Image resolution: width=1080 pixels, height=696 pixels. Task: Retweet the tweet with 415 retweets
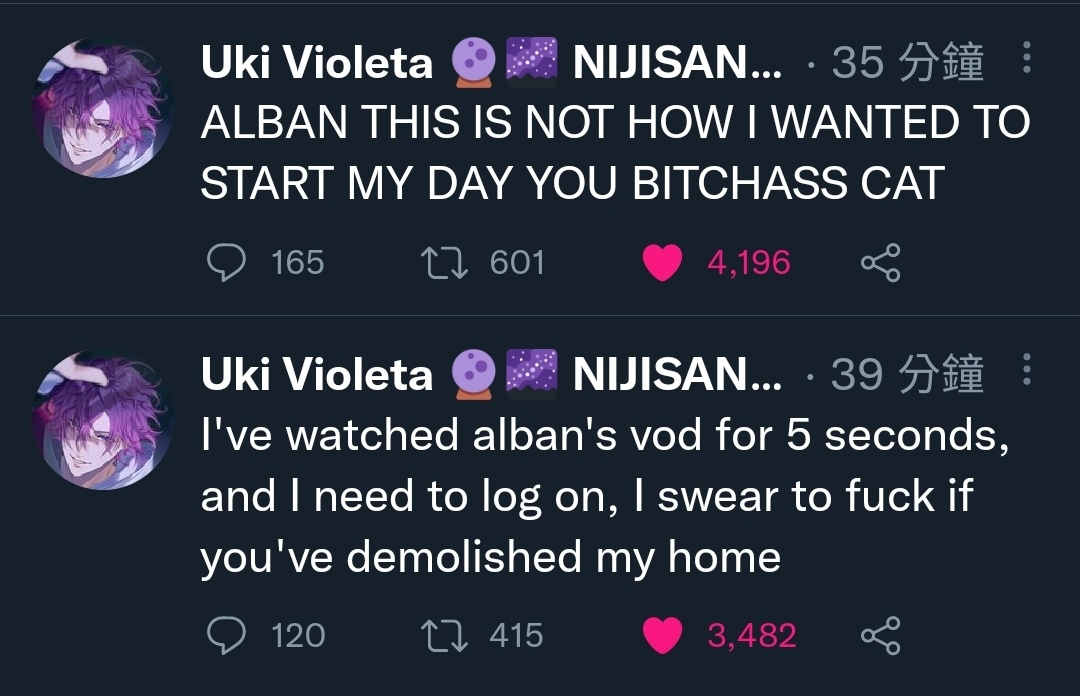pyautogui.click(x=444, y=636)
